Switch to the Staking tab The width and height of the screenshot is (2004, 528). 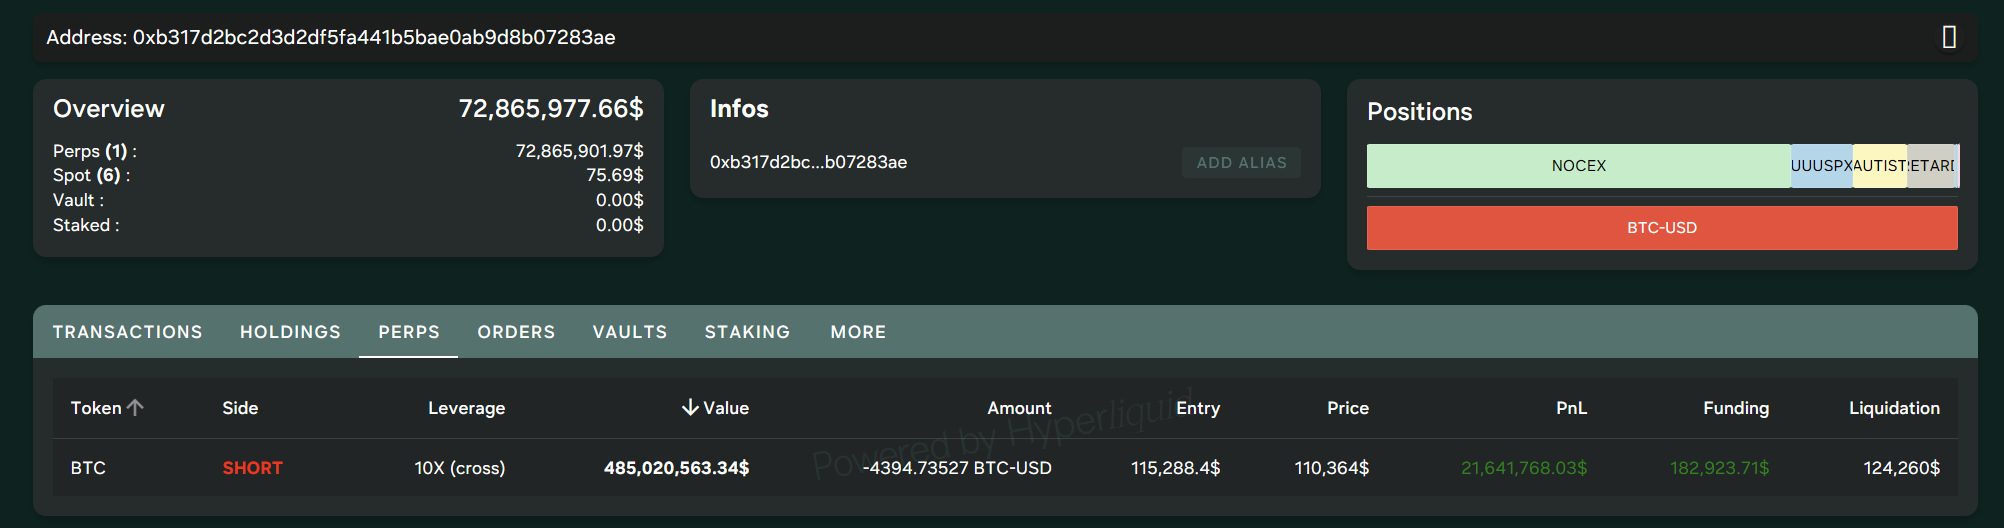point(747,332)
